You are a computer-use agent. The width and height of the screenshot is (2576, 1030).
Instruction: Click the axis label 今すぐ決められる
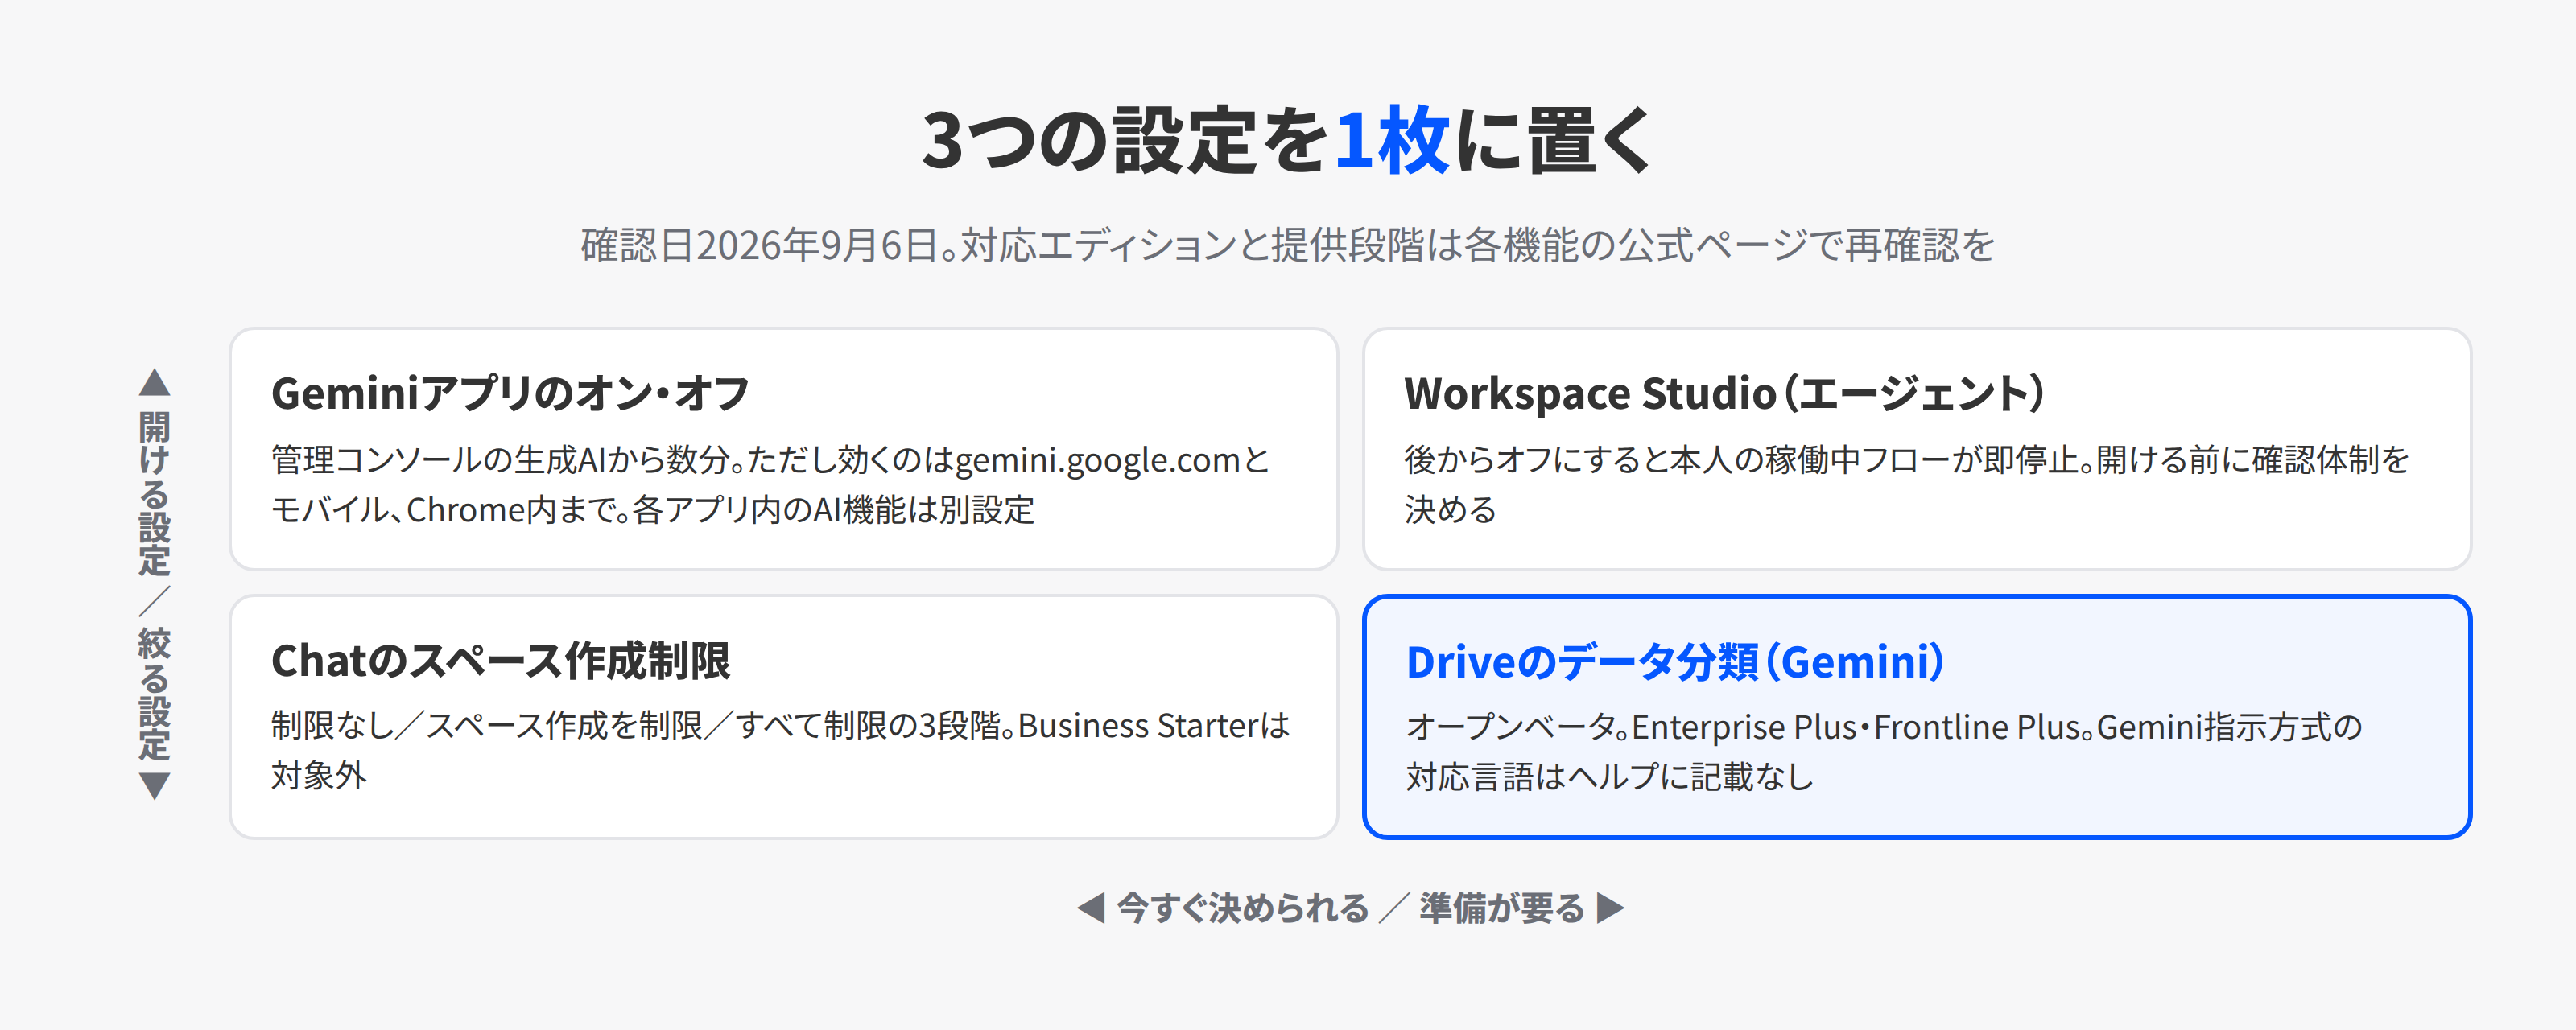point(1243,908)
